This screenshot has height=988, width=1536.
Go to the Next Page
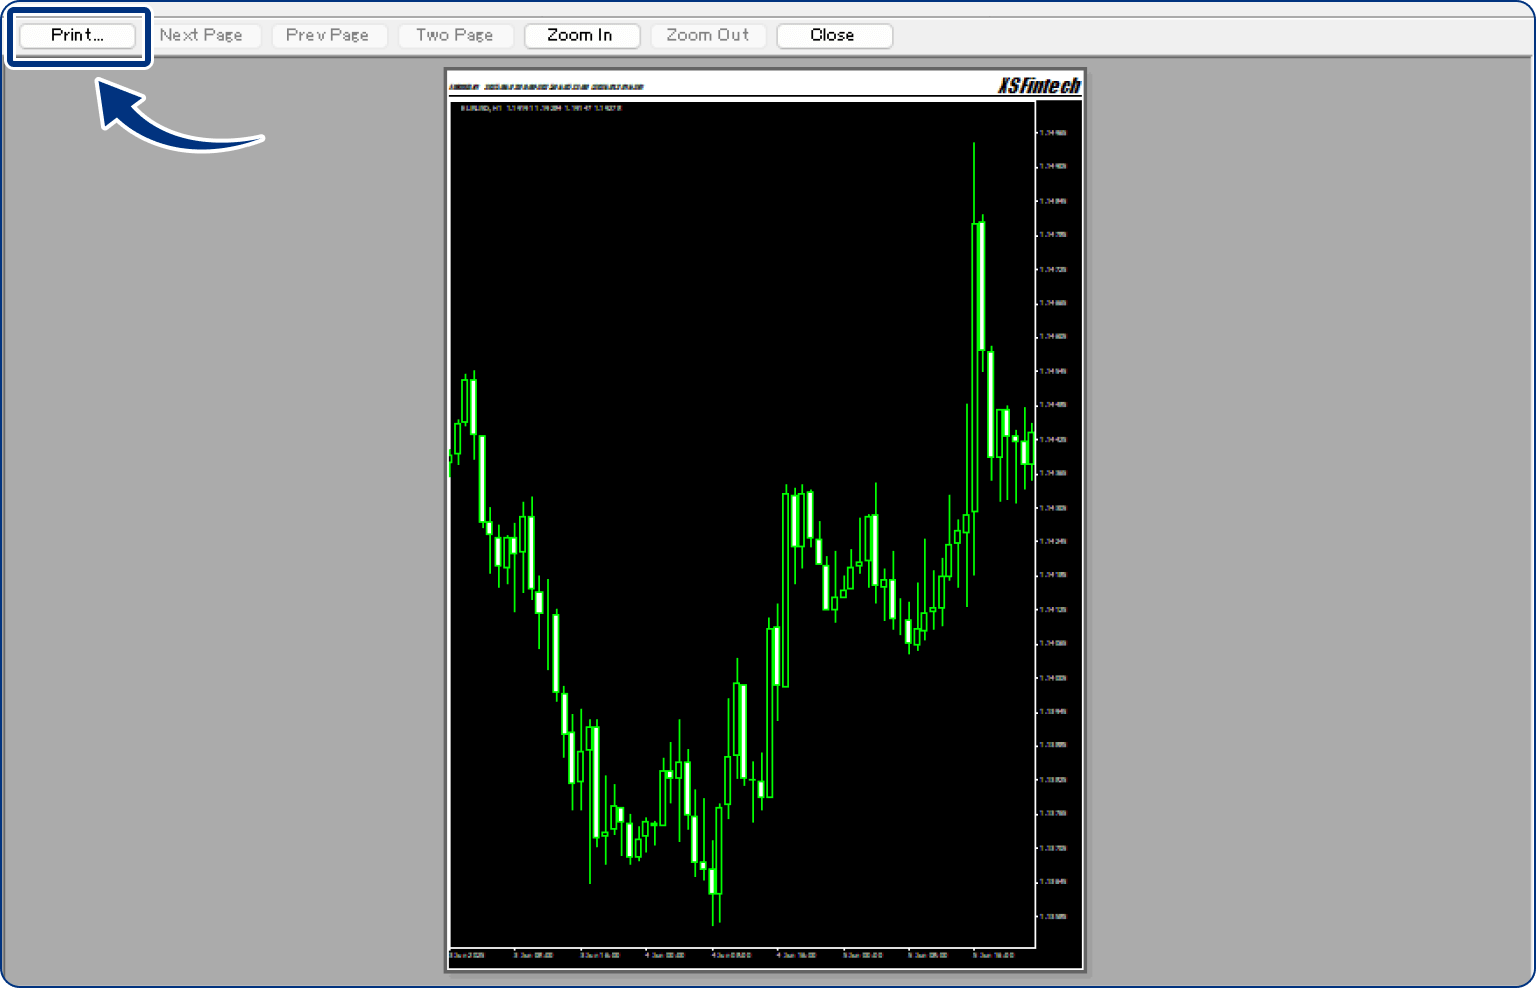coord(201,35)
